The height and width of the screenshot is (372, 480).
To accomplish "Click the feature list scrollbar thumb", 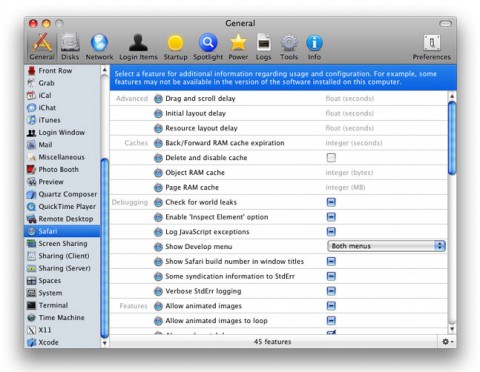I will click(452, 138).
